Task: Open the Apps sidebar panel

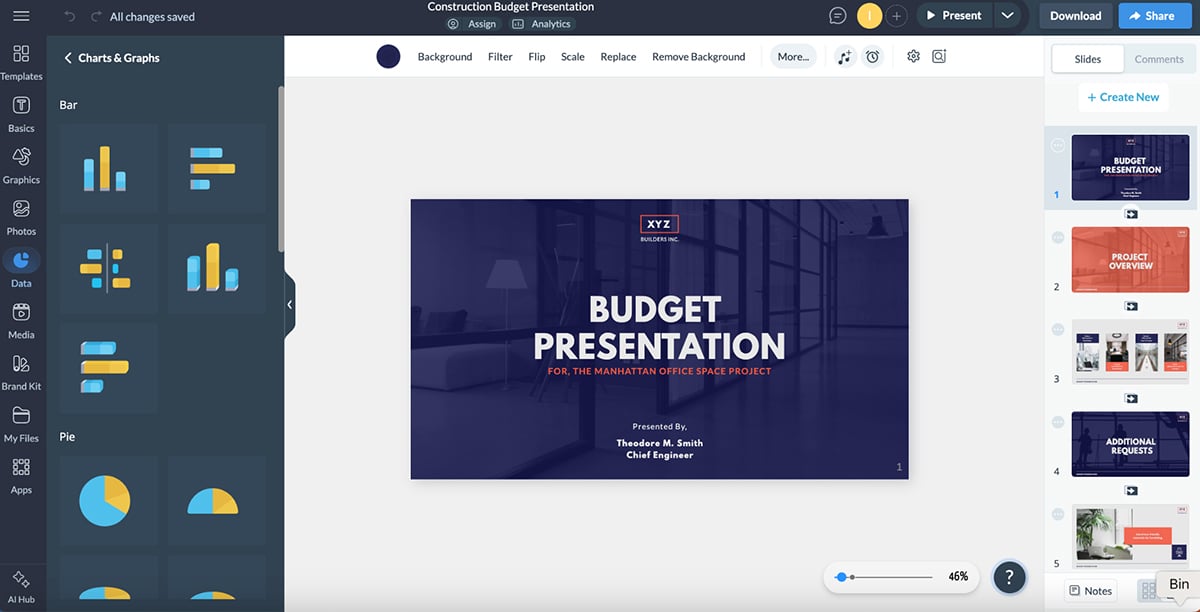Action: click(21, 475)
